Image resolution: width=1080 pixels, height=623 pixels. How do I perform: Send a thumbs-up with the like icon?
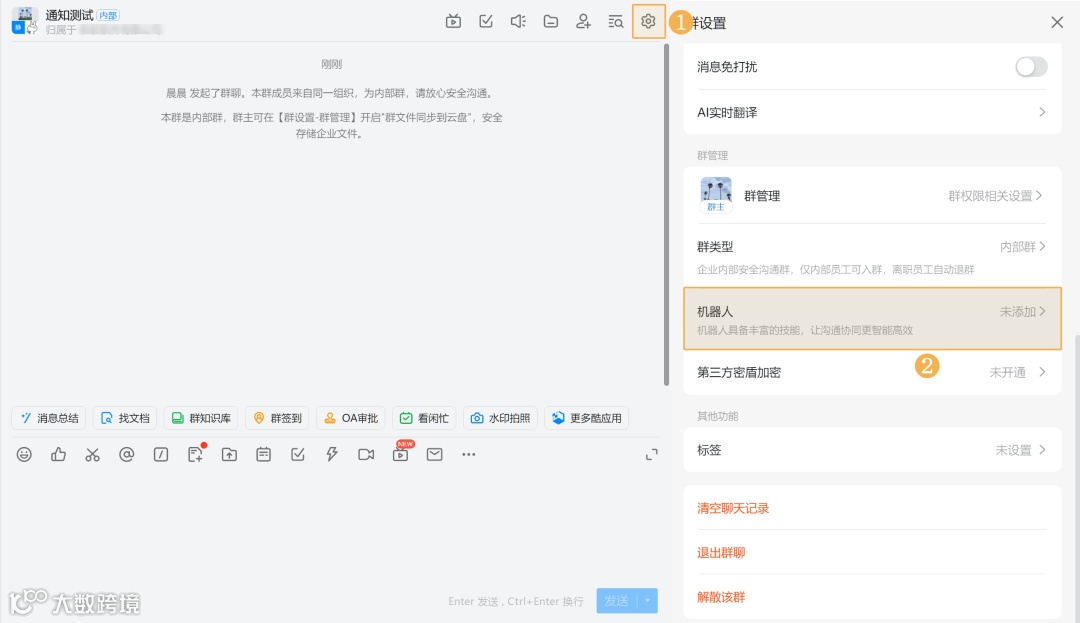[x=58, y=454]
